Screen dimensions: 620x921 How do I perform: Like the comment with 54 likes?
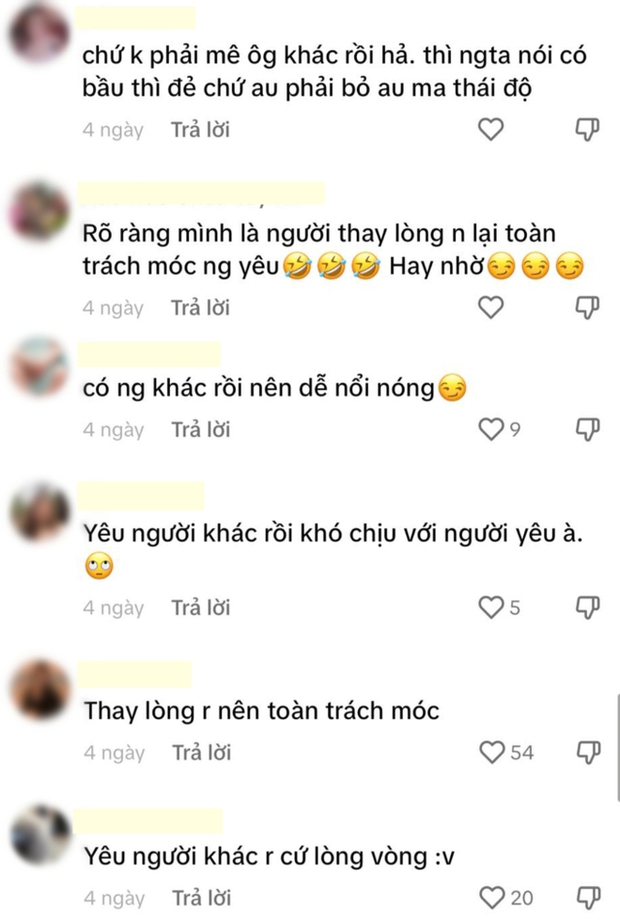coord(492,752)
